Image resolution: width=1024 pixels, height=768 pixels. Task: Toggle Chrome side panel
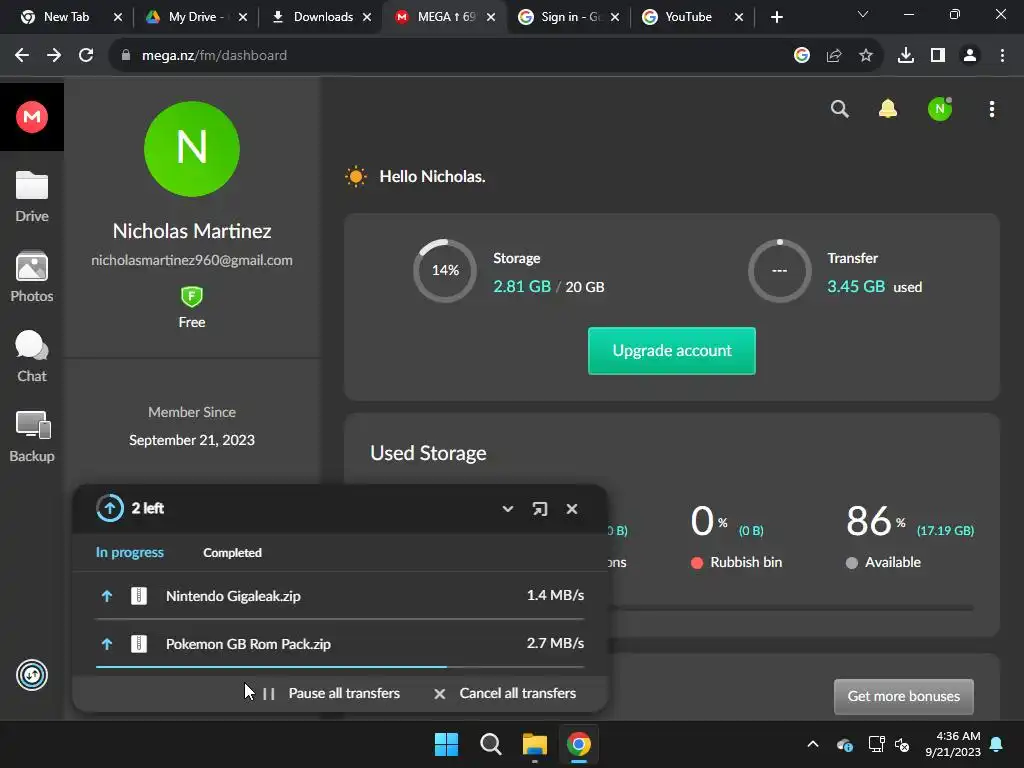pos(938,56)
